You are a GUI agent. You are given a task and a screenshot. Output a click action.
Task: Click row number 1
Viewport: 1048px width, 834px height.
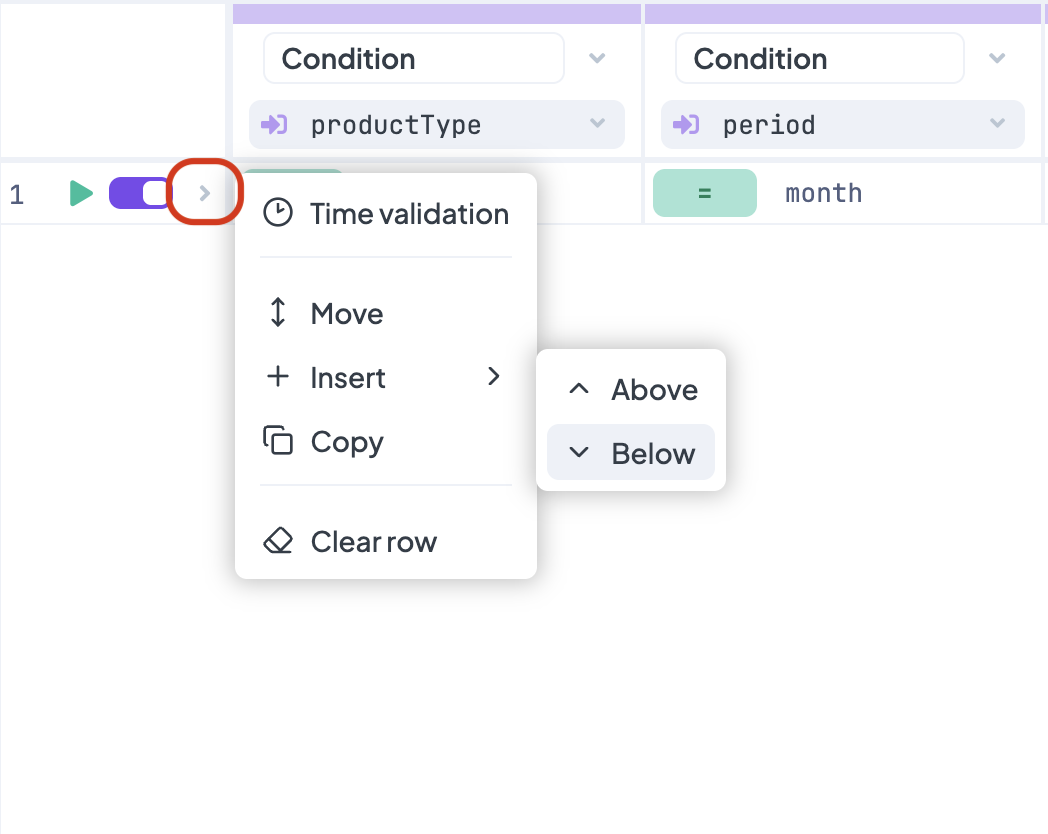17,194
